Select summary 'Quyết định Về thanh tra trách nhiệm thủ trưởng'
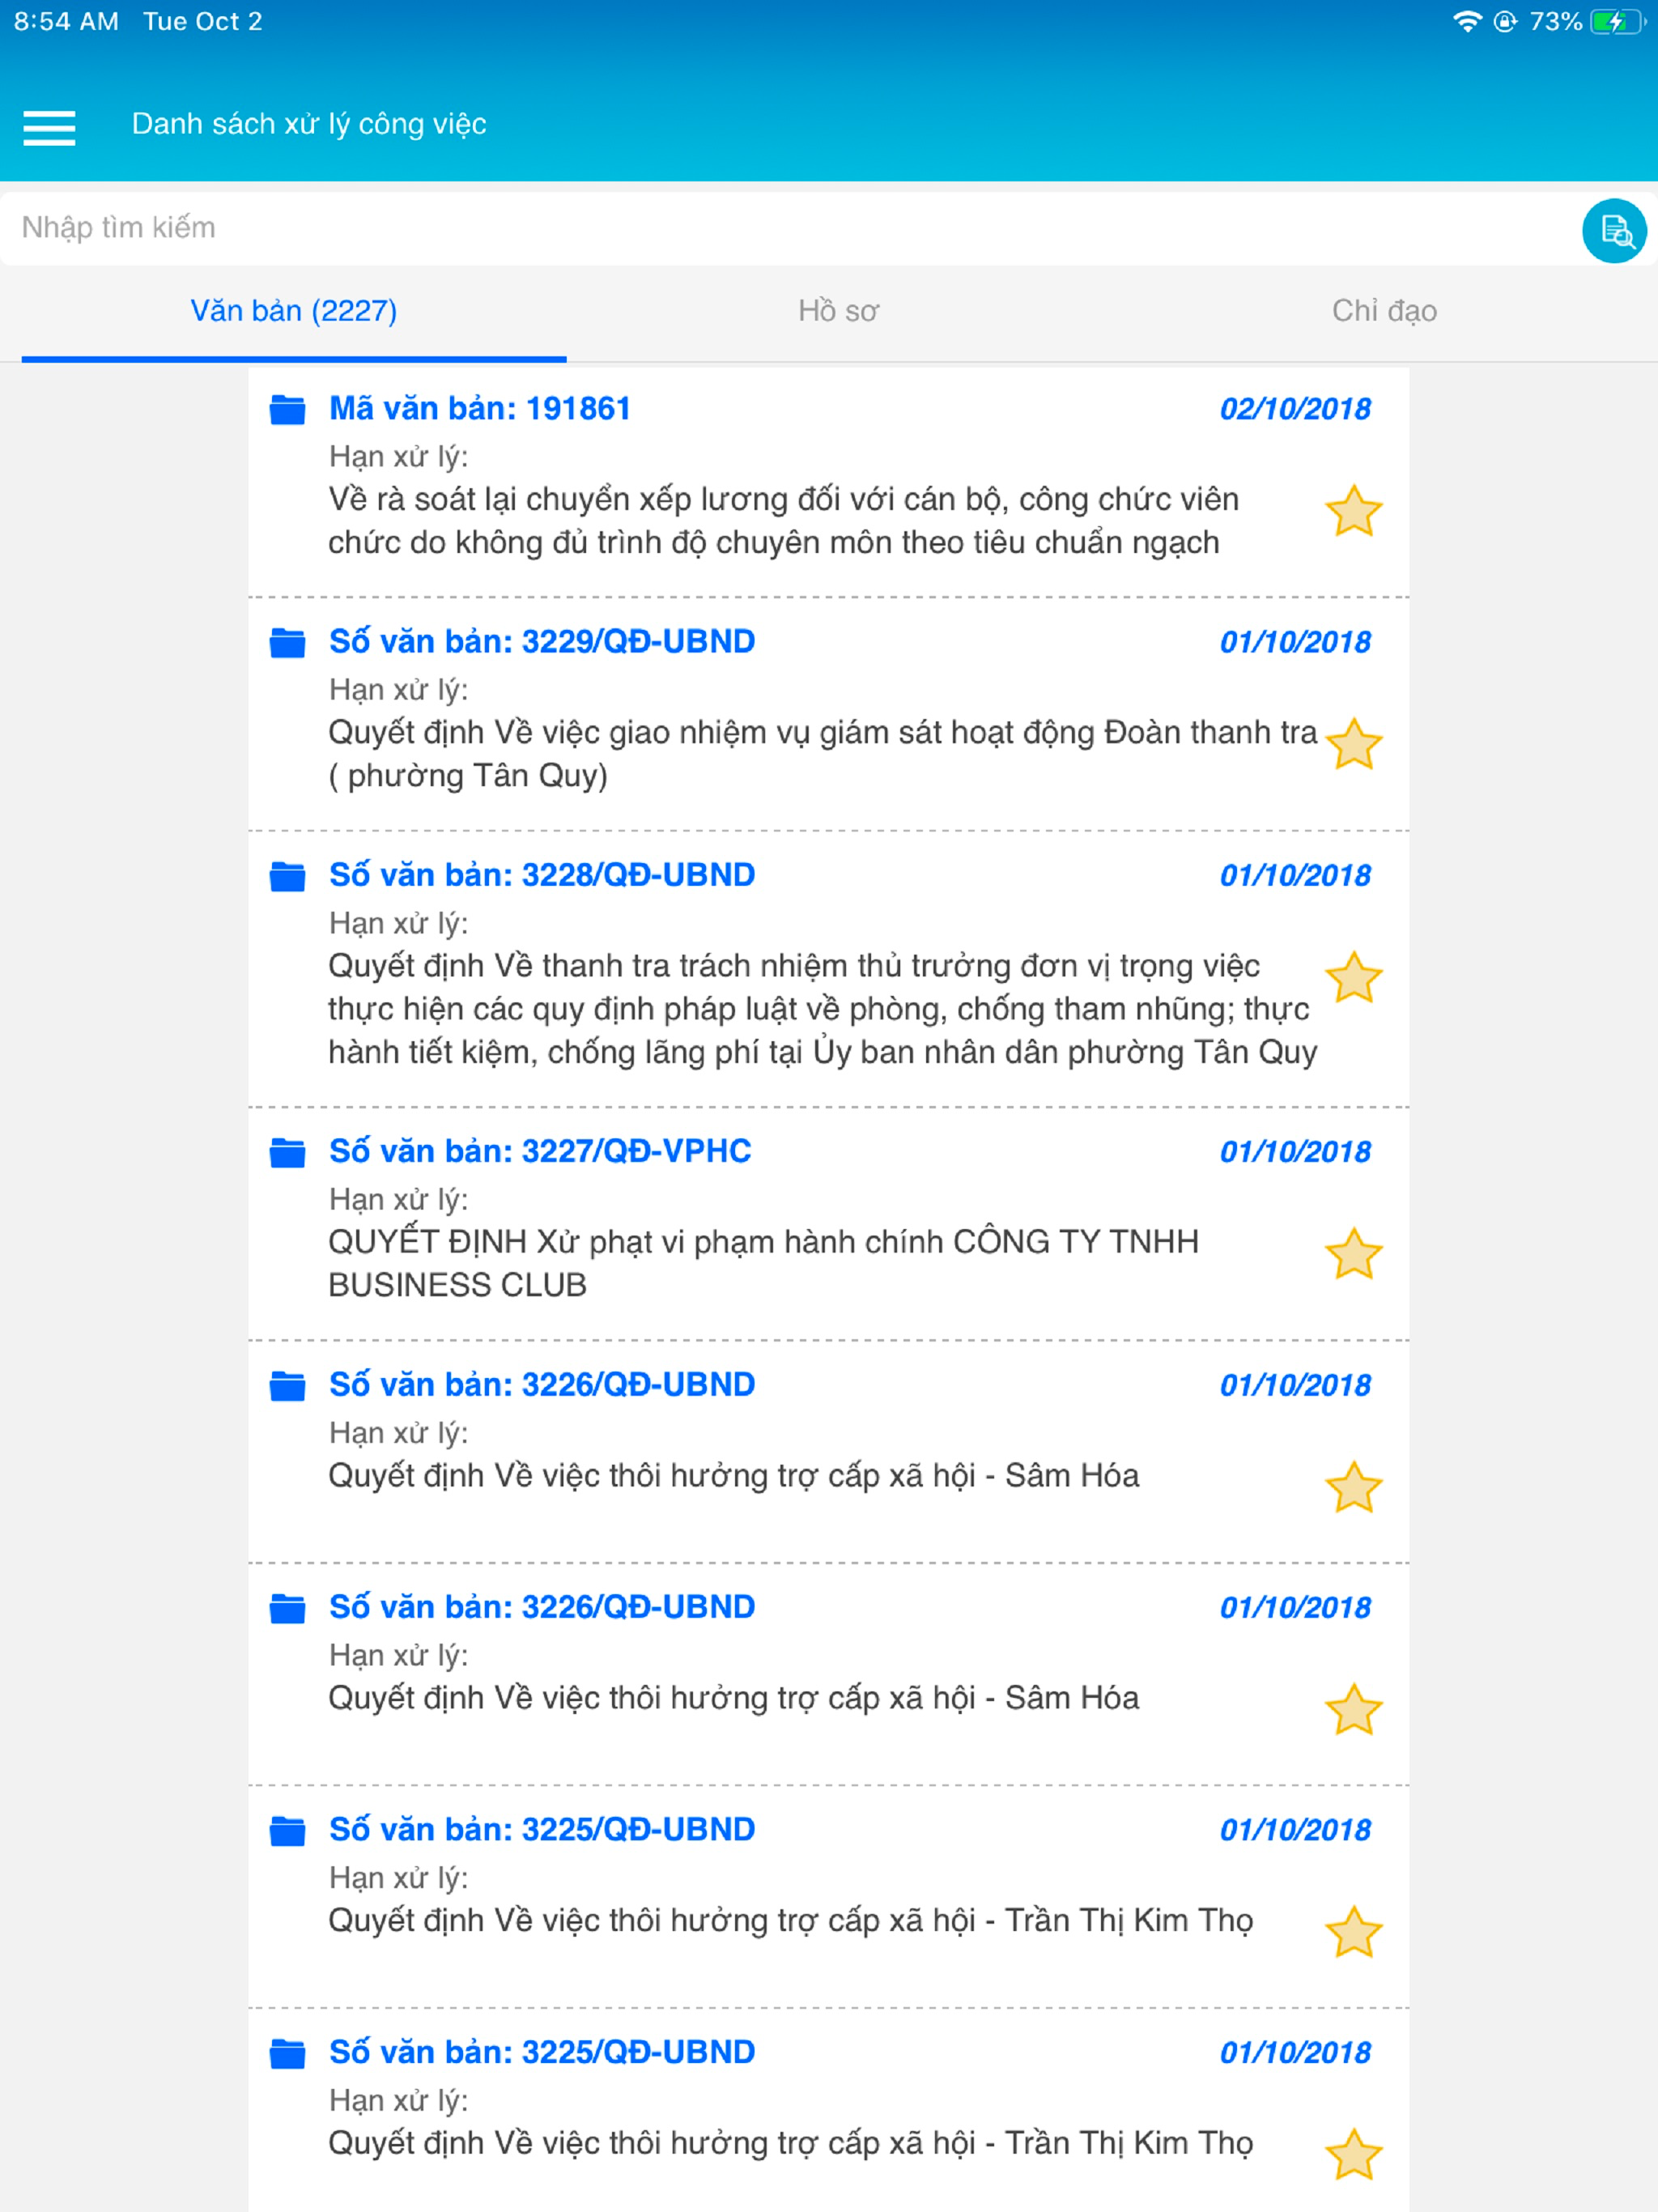This screenshot has height=2212, width=1658. pos(822,1009)
